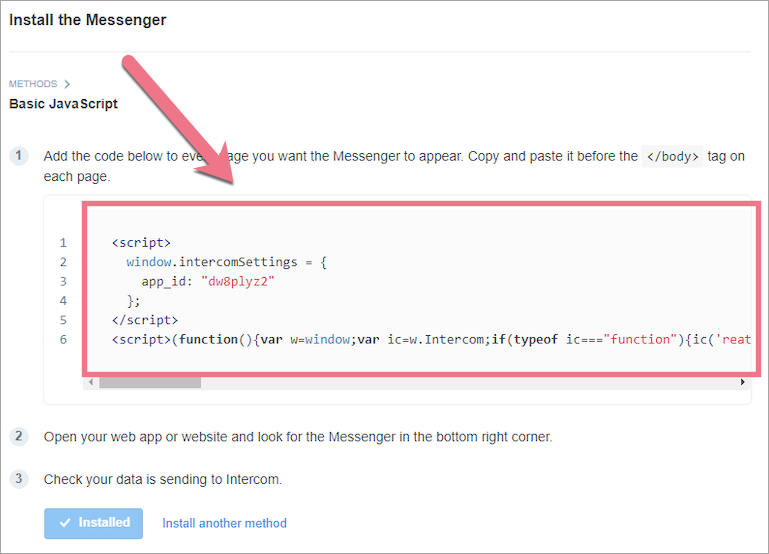Click the closing </script> tag on line 5
Viewport: 769px width, 554px height.
(x=145, y=320)
